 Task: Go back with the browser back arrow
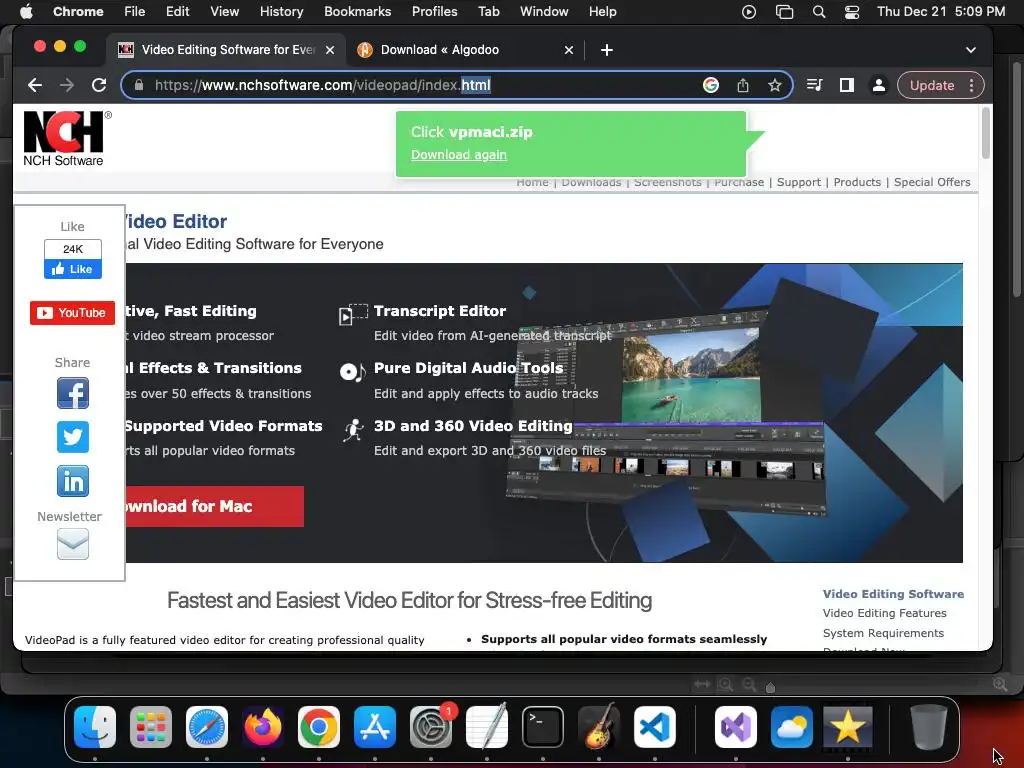click(x=35, y=85)
